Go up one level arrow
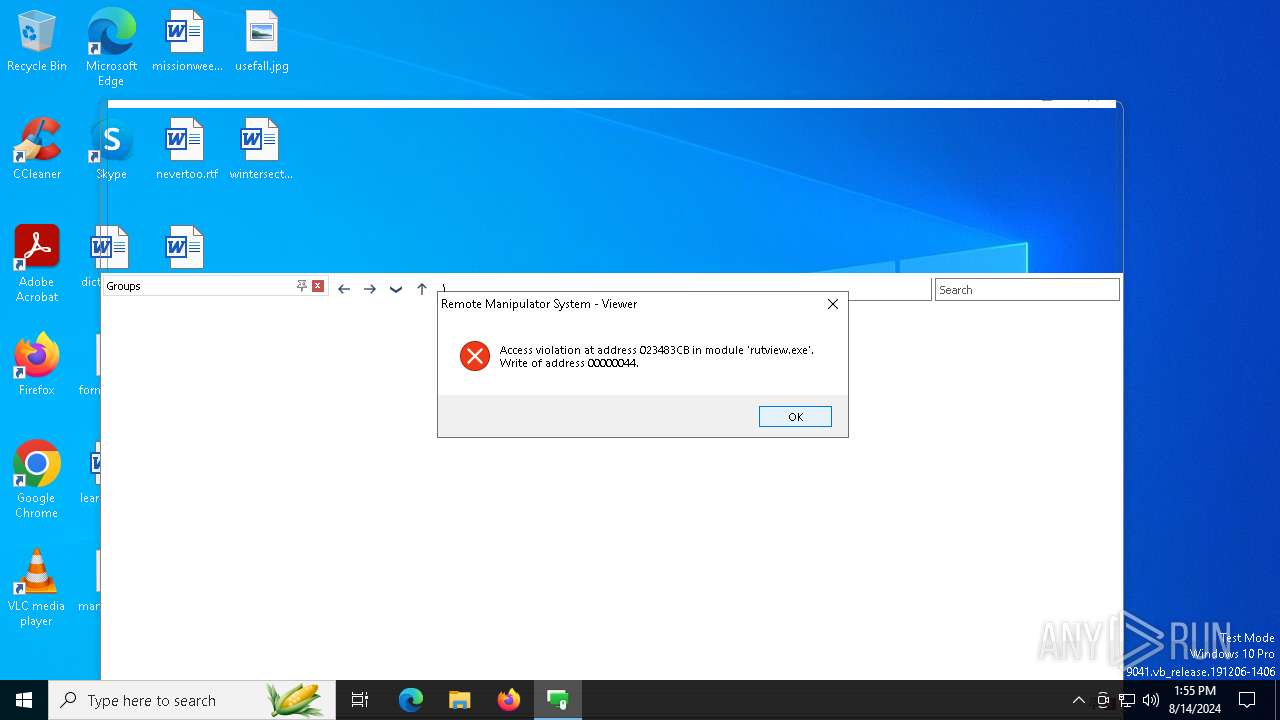The height and width of the screenshot is (720, 1280). click(x=422, y=289)
